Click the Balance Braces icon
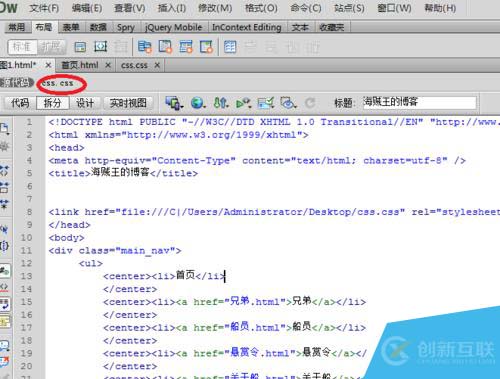 point(4,246)
